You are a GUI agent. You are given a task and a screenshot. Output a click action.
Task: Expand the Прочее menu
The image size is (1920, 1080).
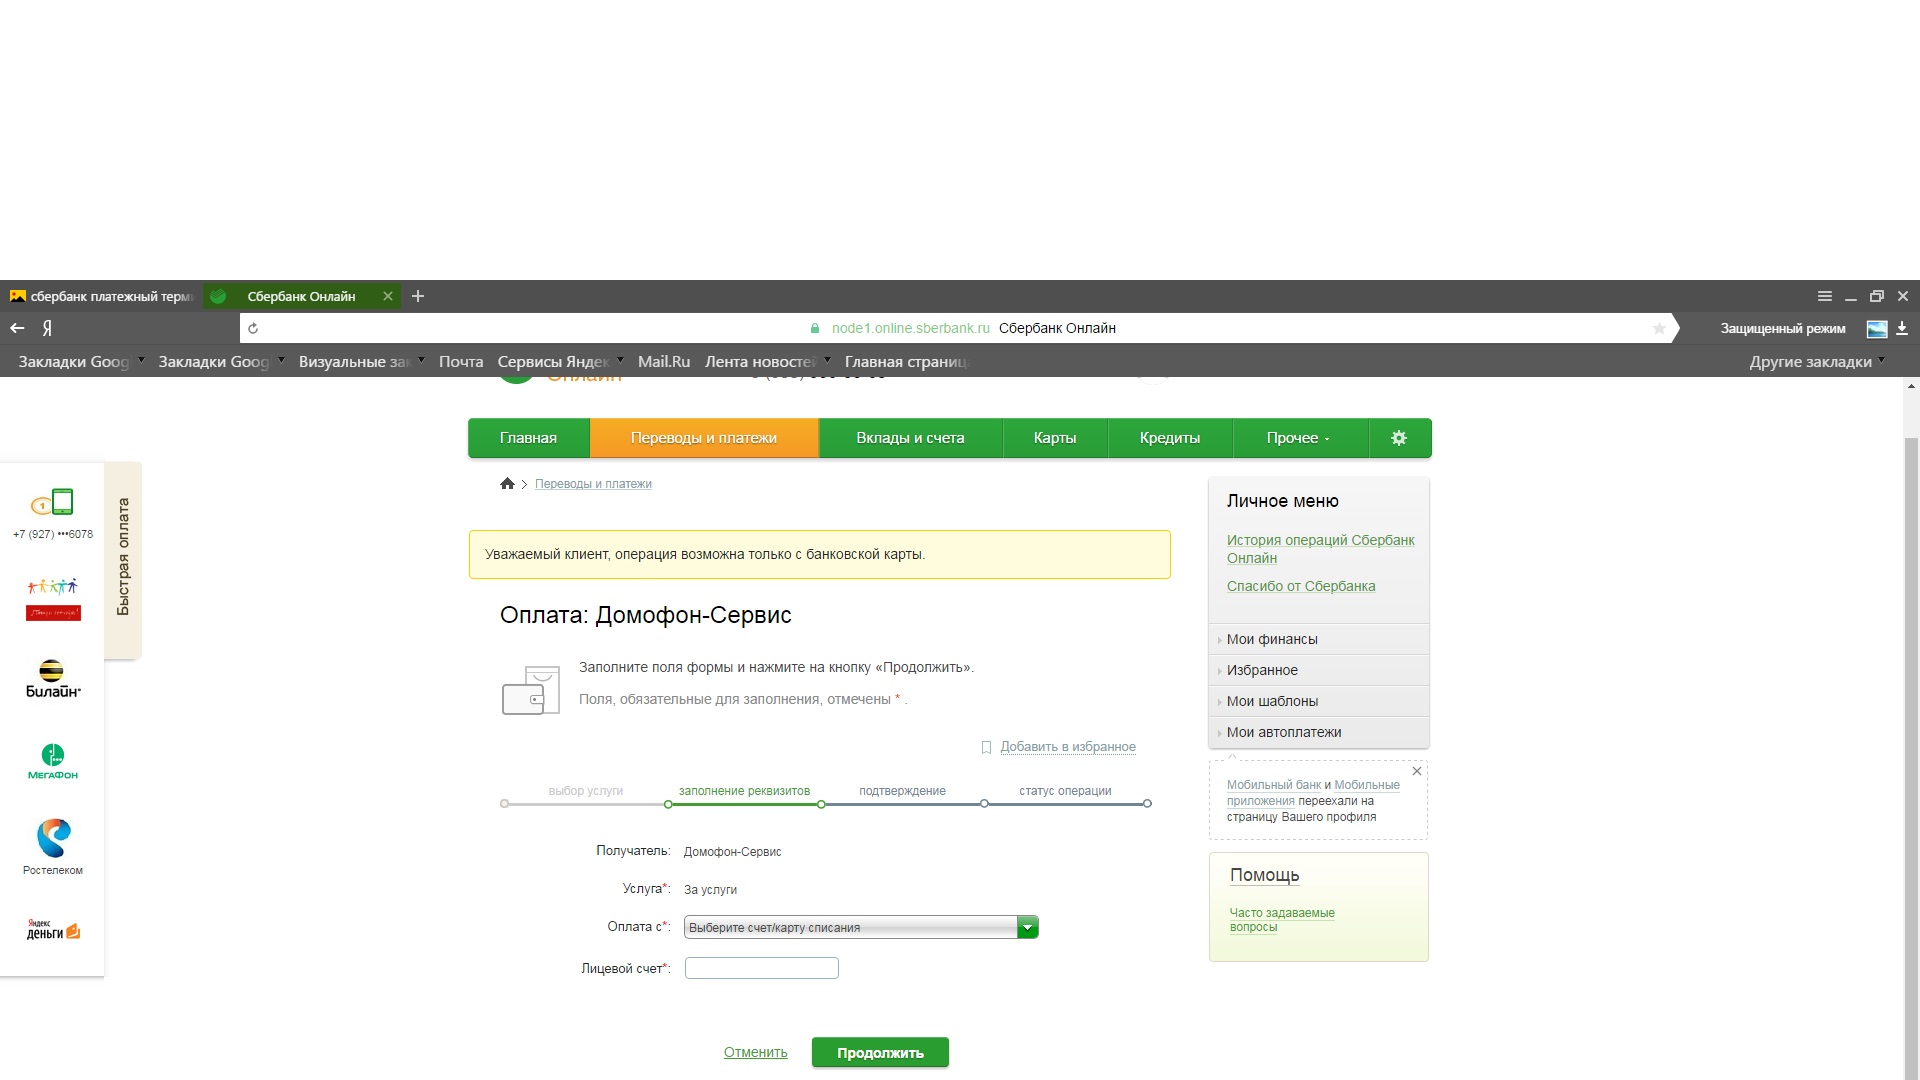click(x=1297, y=438)
